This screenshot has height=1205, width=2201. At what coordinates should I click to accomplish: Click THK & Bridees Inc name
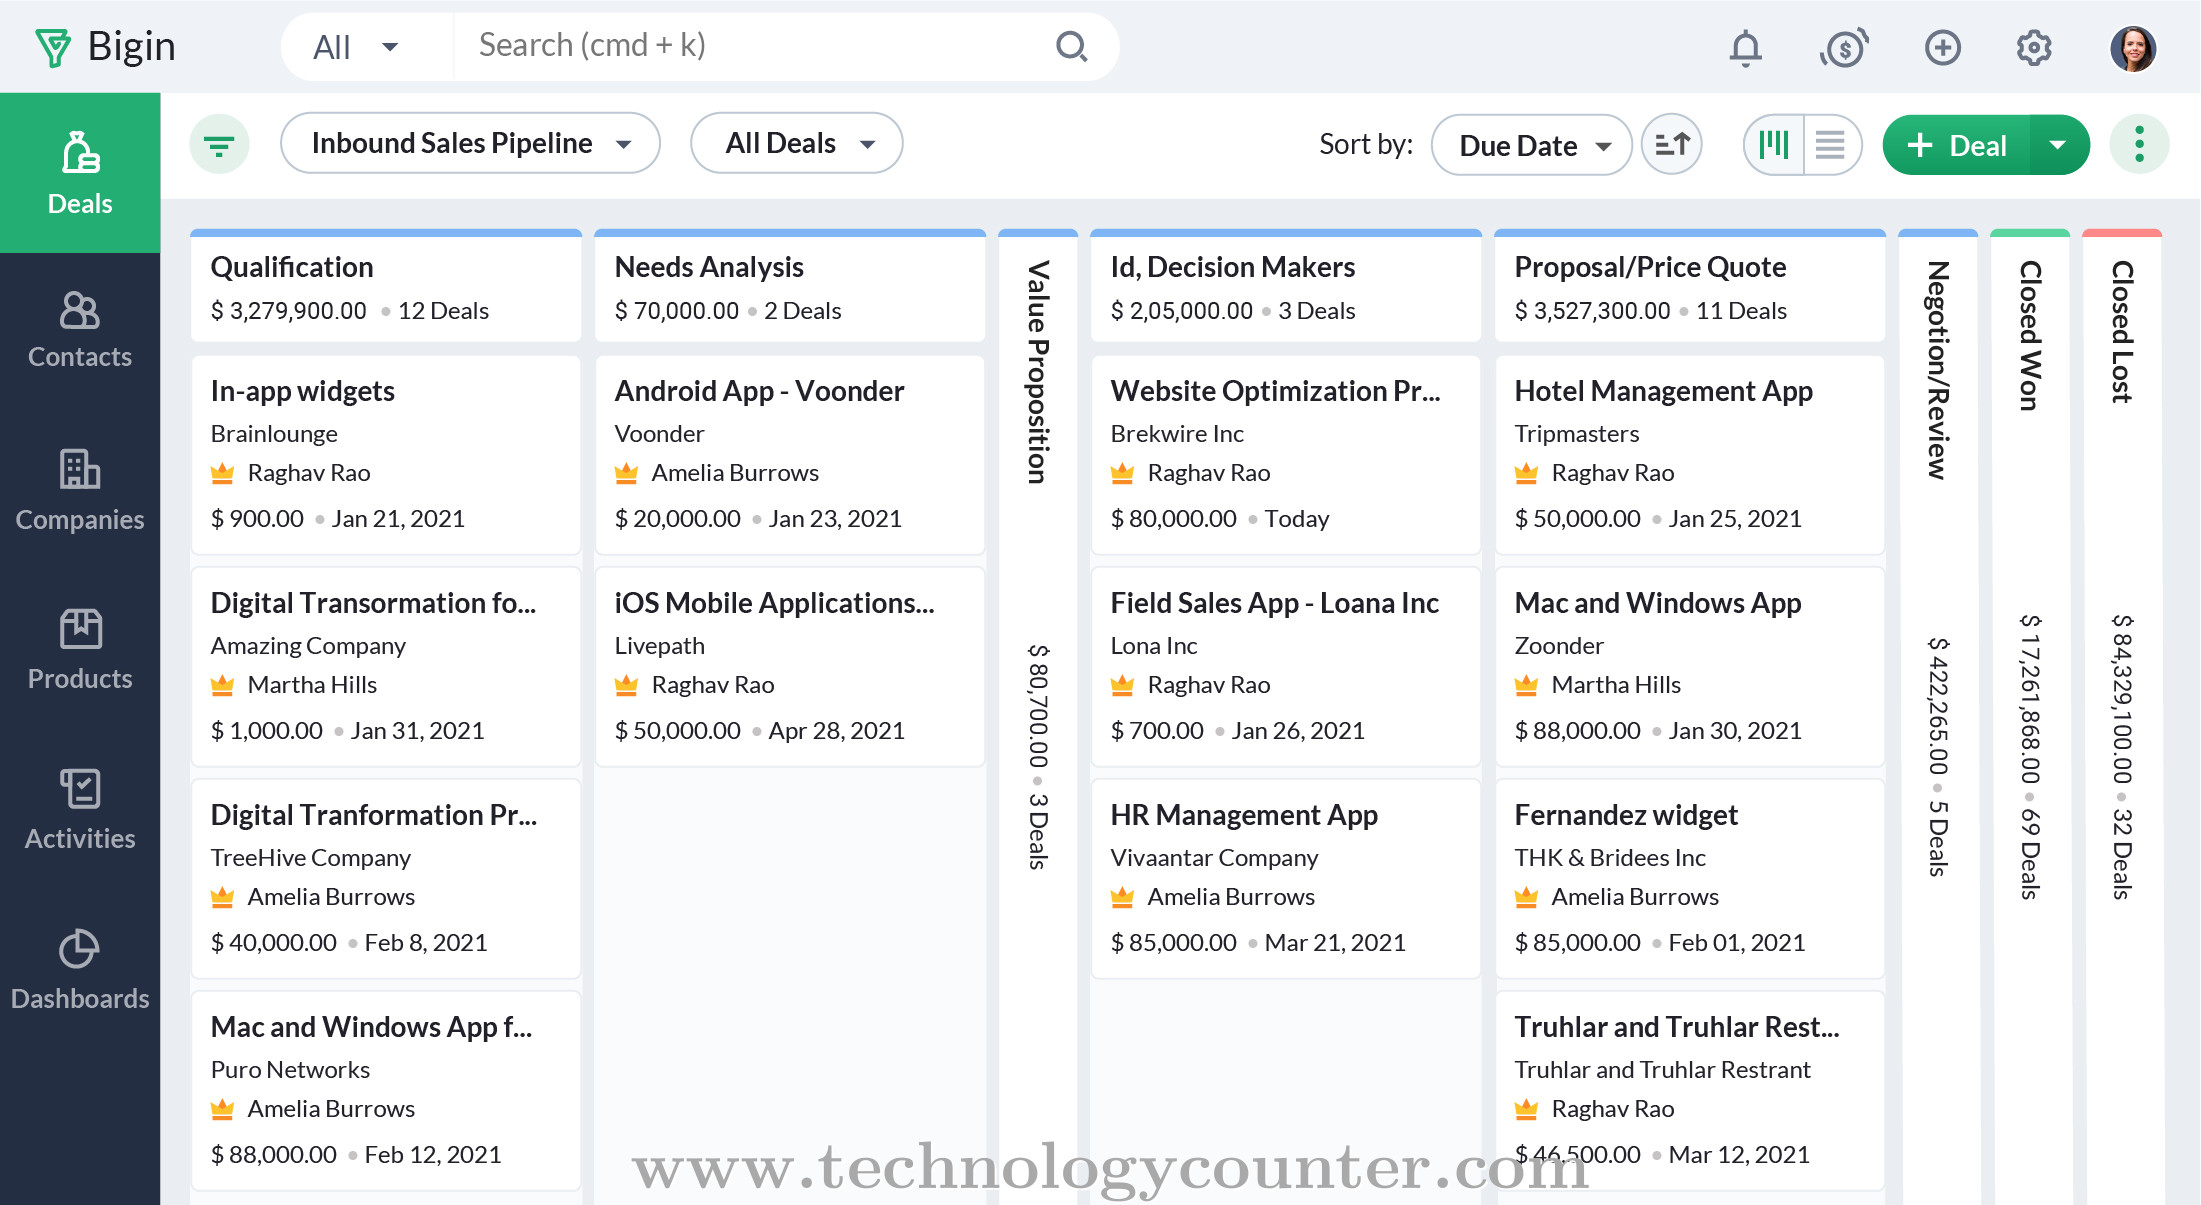(x=1610, y=858)
